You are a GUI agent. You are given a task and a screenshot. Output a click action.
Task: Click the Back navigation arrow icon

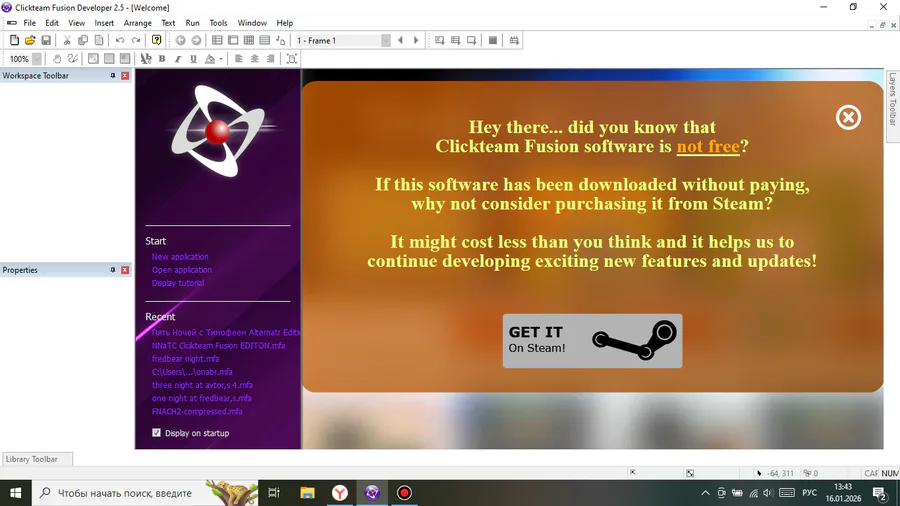(180, 40)
